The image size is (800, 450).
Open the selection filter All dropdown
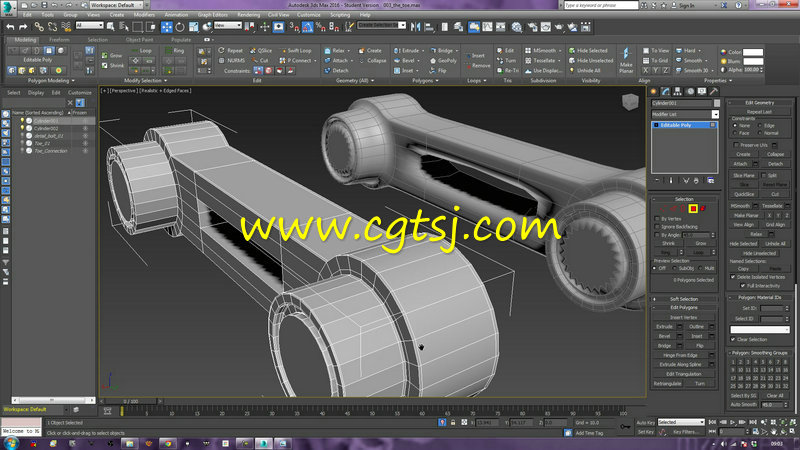click(89, 26)
